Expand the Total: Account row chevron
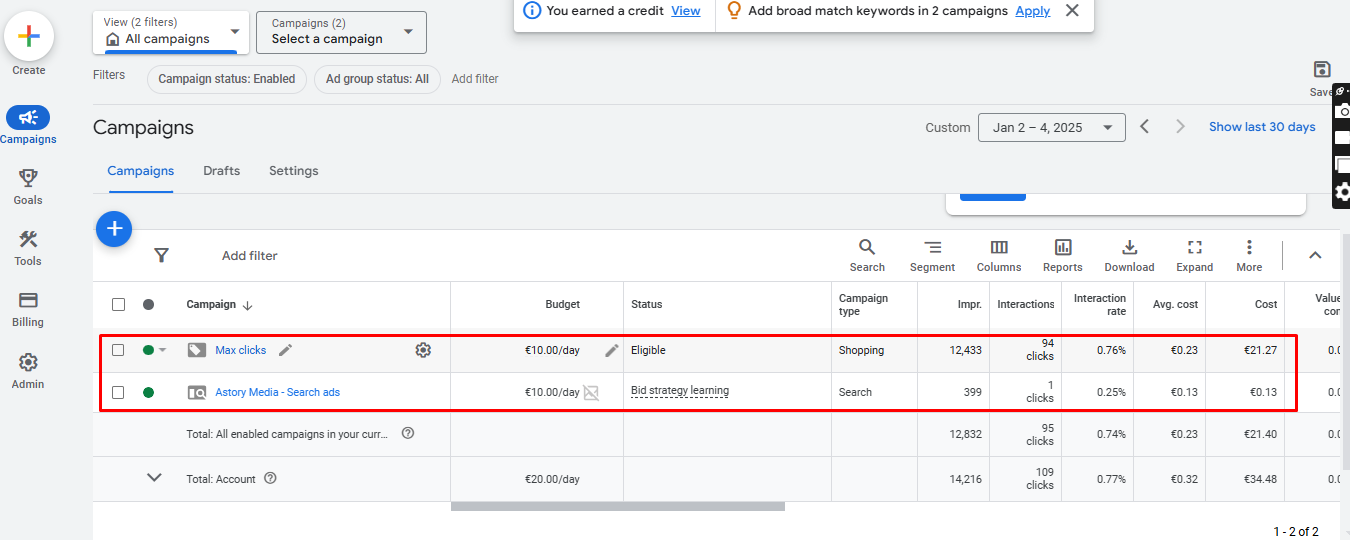This screenshot has width=1350, height=540. [x=154, y=478]
